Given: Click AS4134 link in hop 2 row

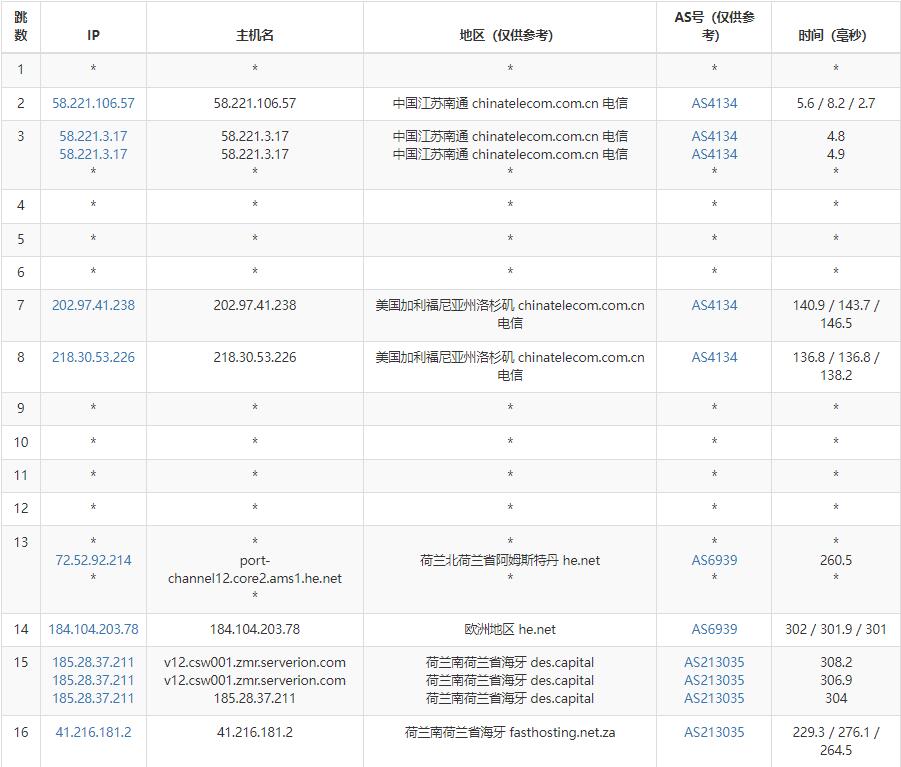Looking at the screenshot, I should (x=714, y=103).
